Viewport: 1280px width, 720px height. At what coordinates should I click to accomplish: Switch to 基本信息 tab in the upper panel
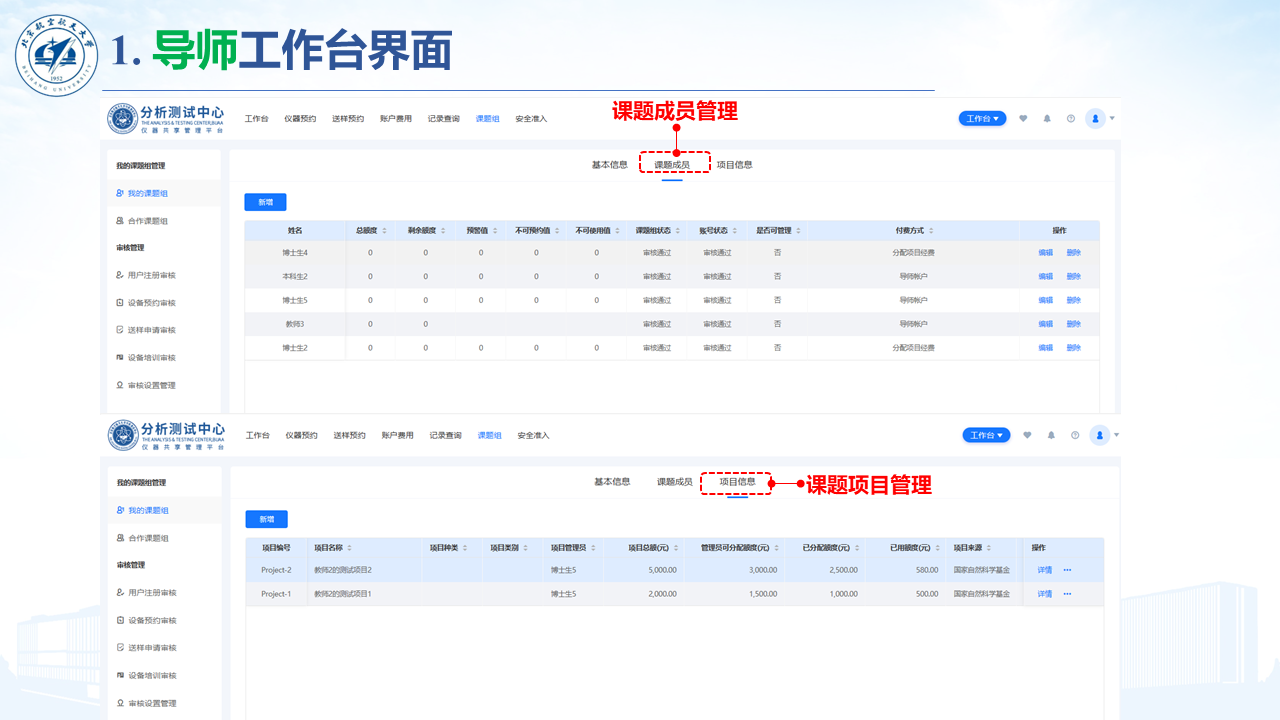click(609, 165)
